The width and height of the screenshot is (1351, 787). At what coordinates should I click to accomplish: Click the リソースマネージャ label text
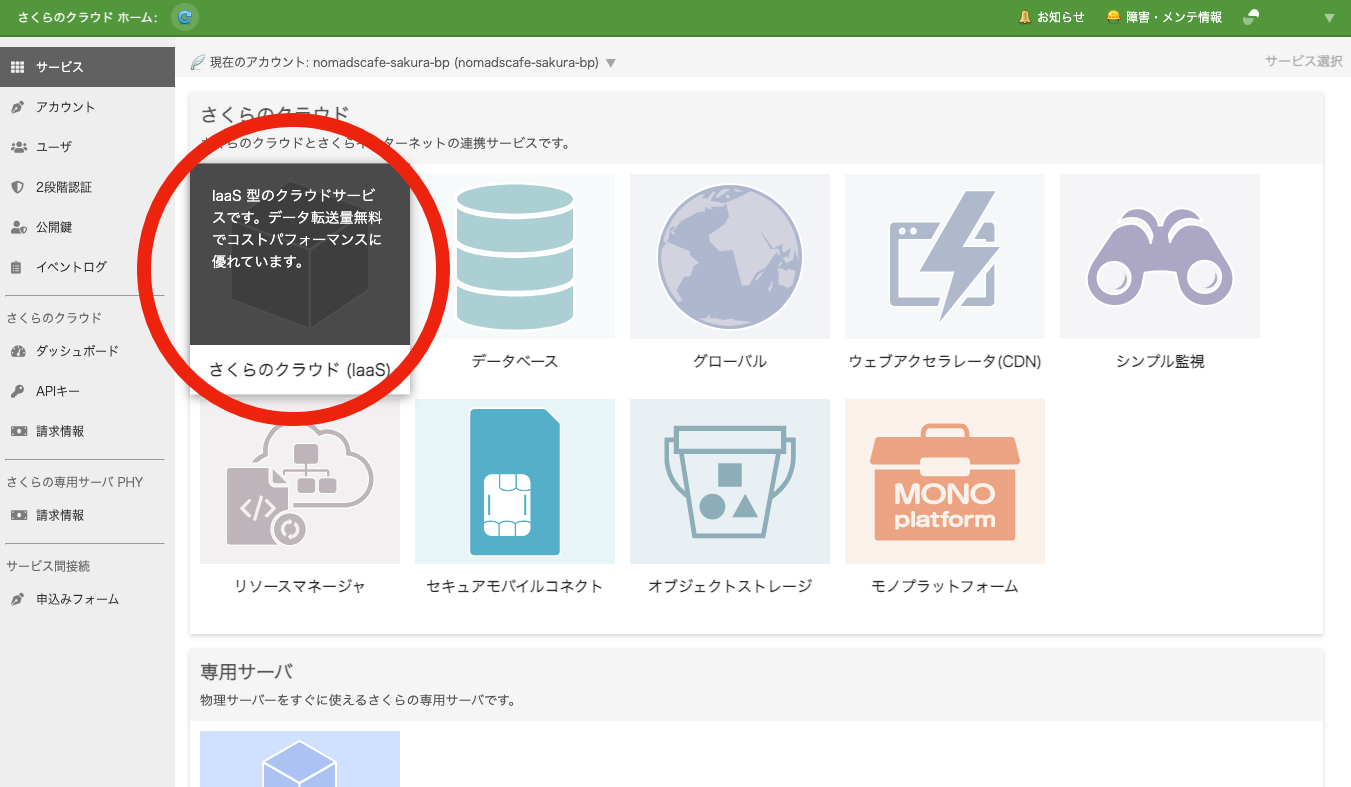click(300, 586)
